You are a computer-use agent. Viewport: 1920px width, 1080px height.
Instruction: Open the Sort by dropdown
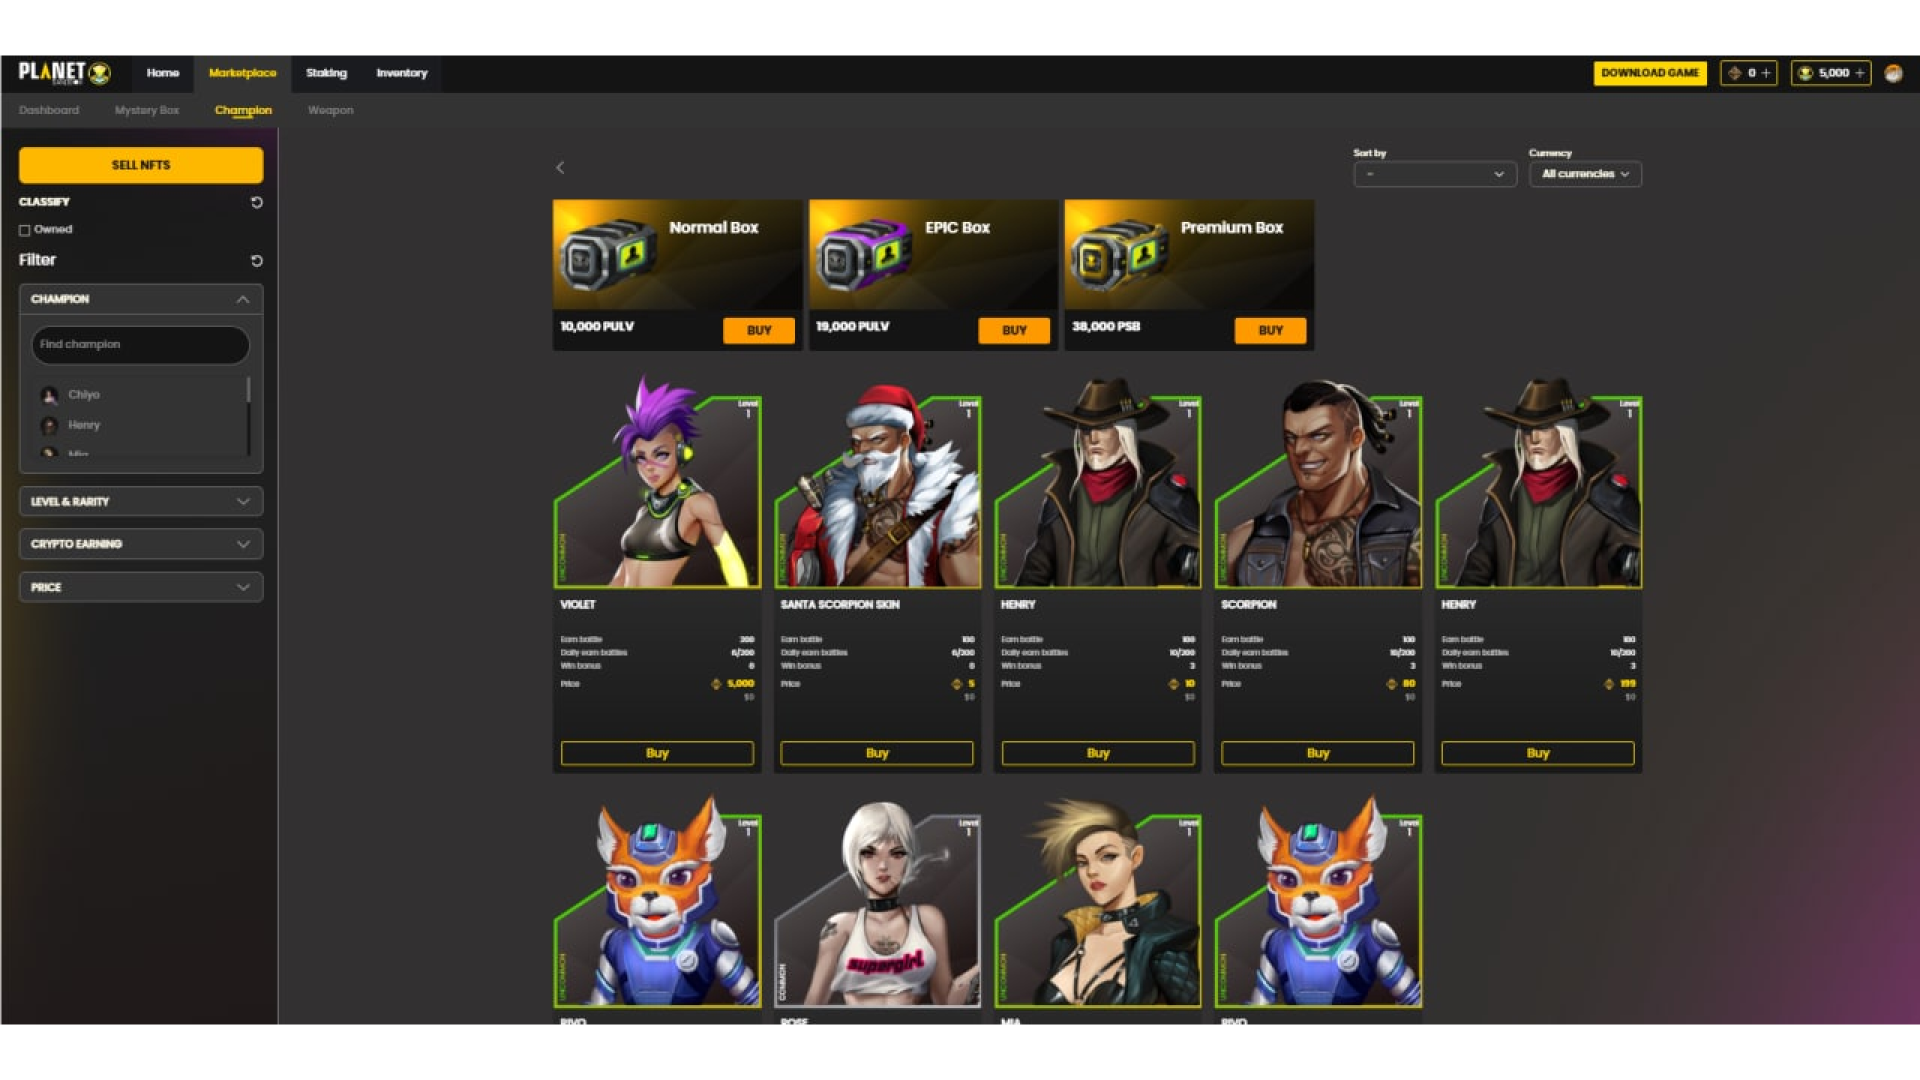pos(1434,174)
